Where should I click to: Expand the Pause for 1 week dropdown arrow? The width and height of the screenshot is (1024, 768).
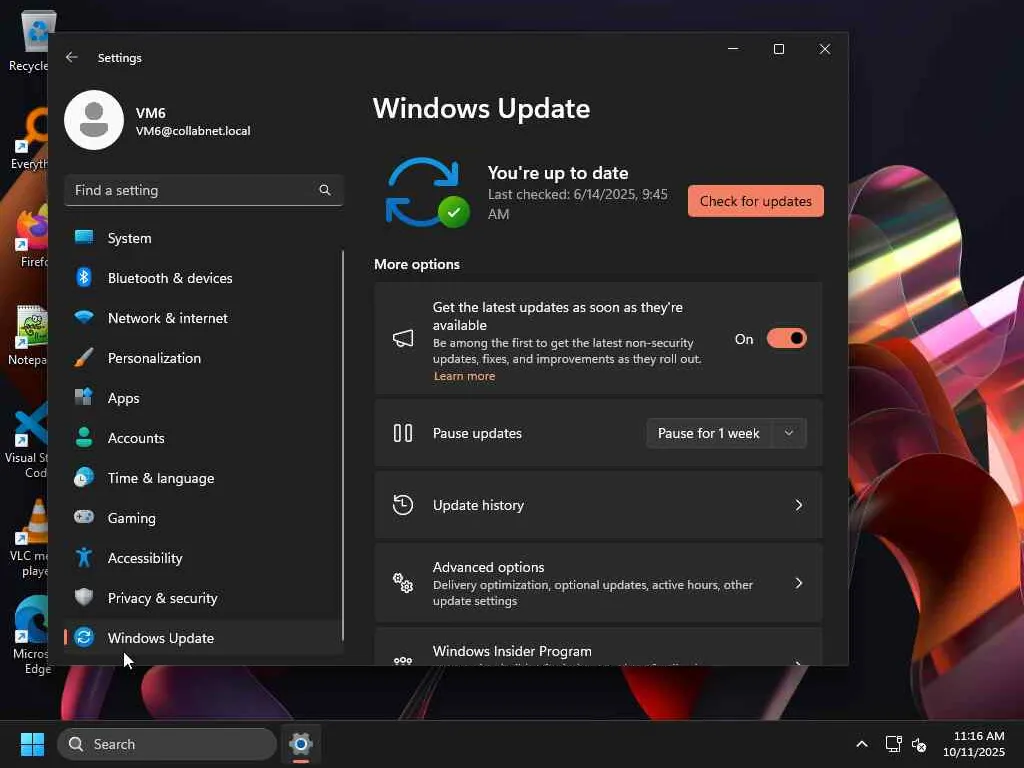[789, 433]
